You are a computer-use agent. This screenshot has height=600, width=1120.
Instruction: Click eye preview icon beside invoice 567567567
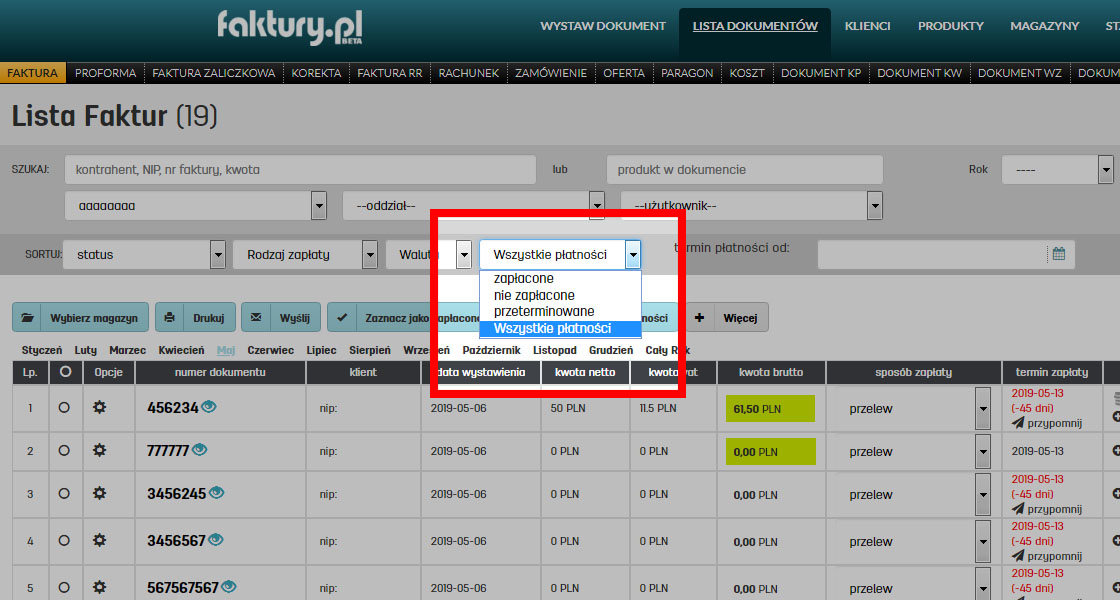229,587
